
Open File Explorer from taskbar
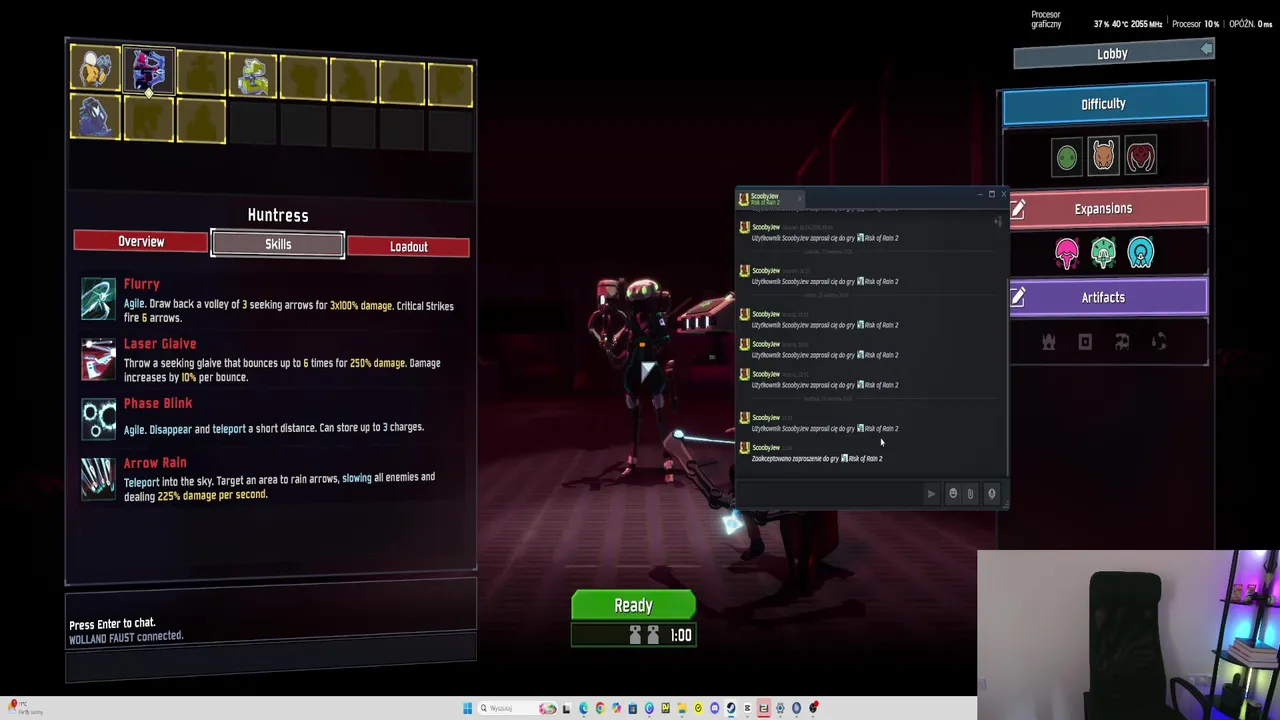point(681,709)
